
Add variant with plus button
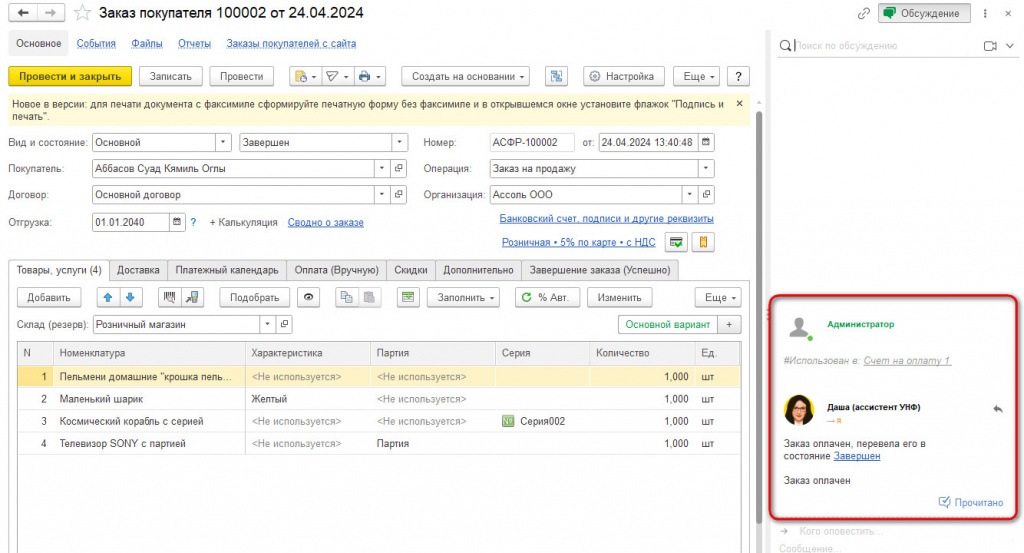(x=729, y=324)
